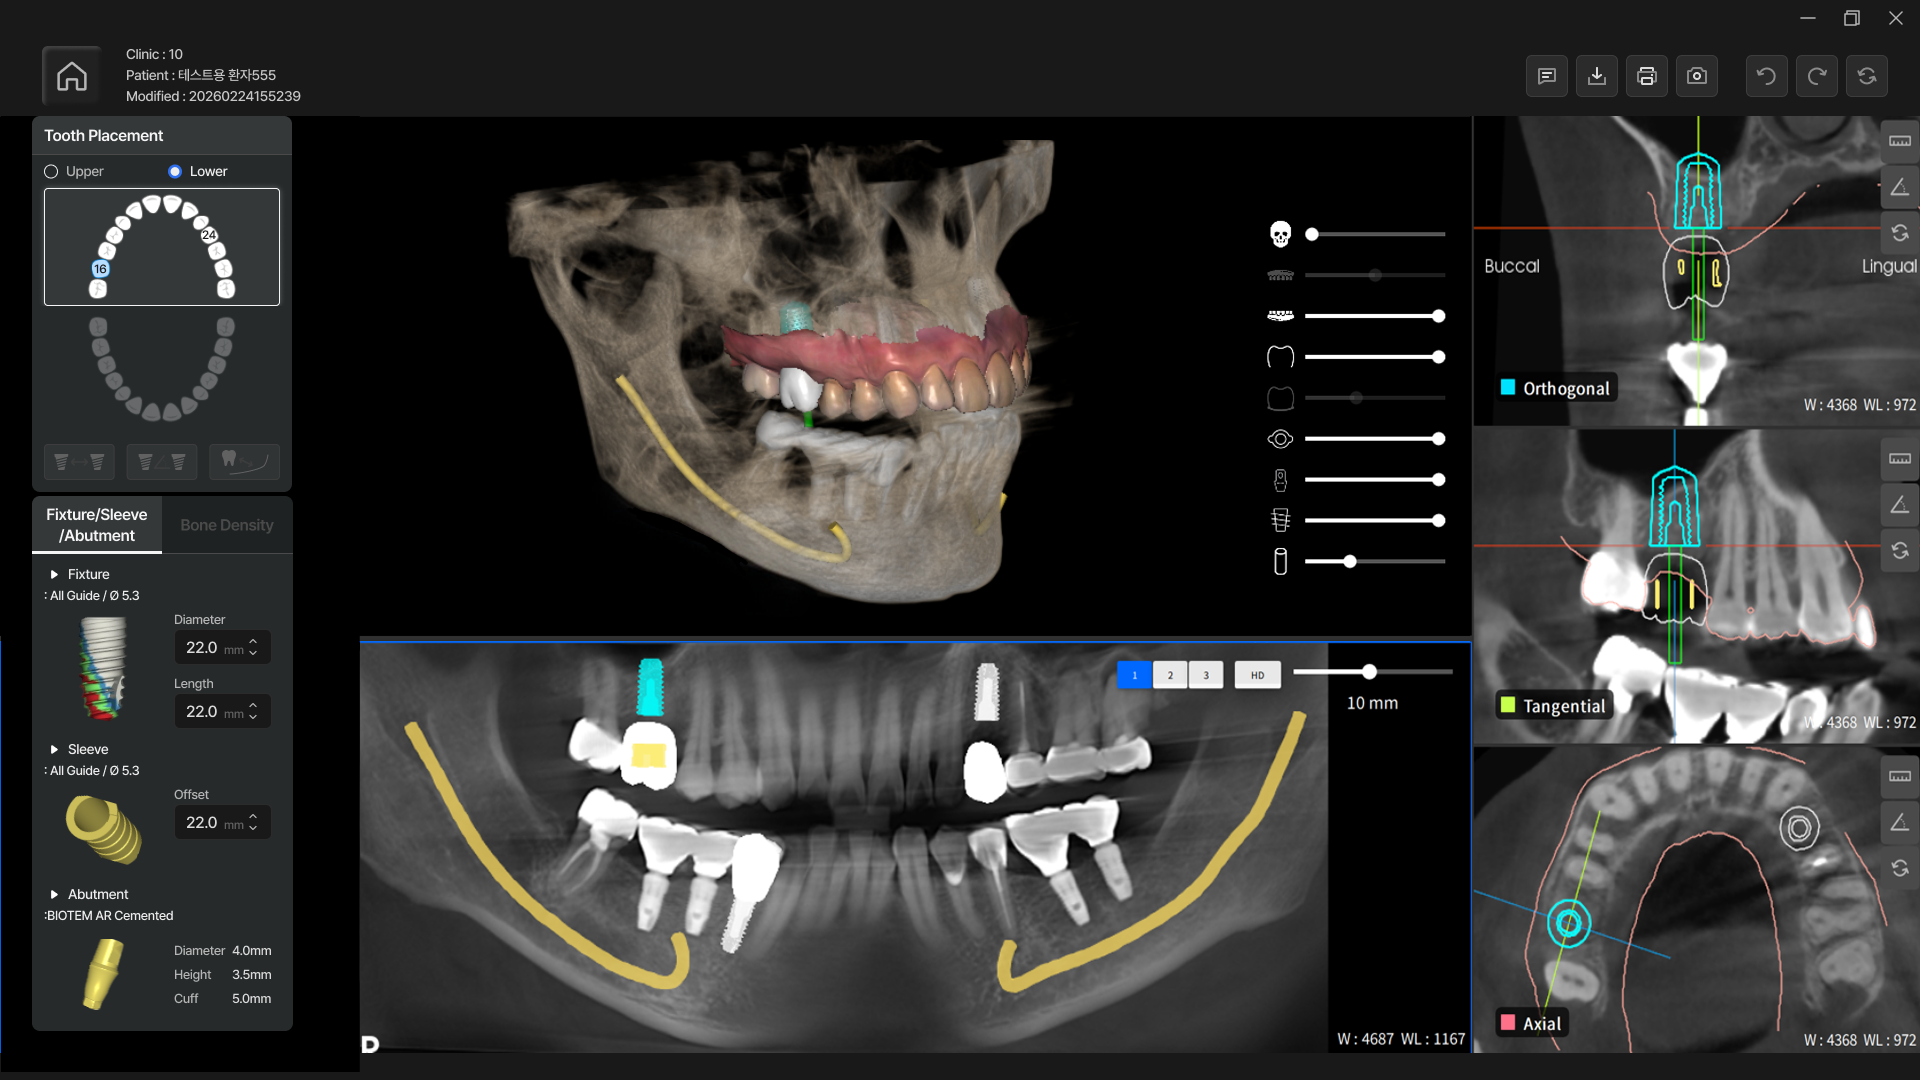This screenshot has width=1920, height=1080.
Task: Toggle abutment visibility icon
Action: pos(1280,480)
